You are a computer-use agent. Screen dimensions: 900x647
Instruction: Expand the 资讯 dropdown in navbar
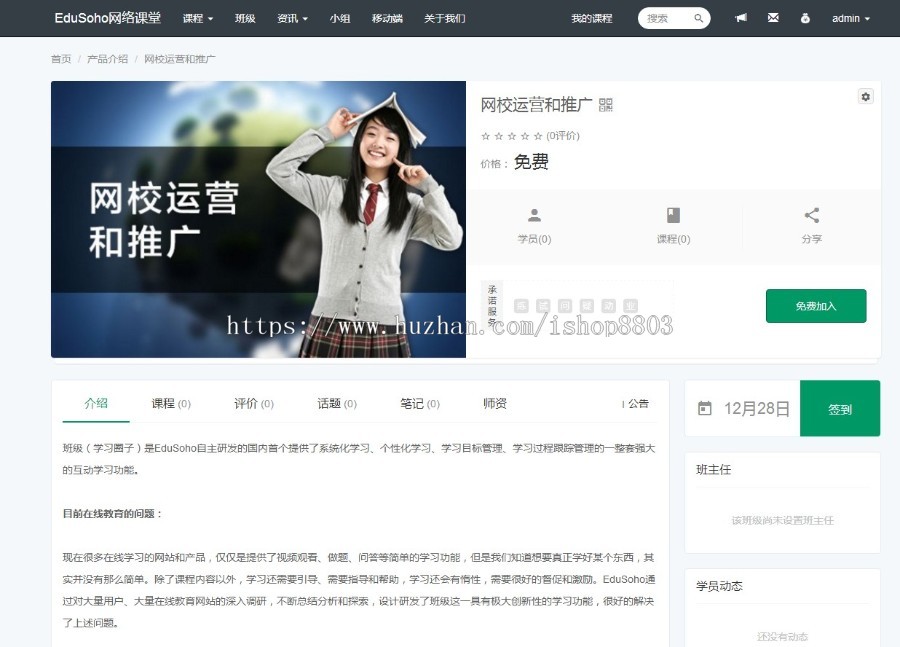(293, 18)
